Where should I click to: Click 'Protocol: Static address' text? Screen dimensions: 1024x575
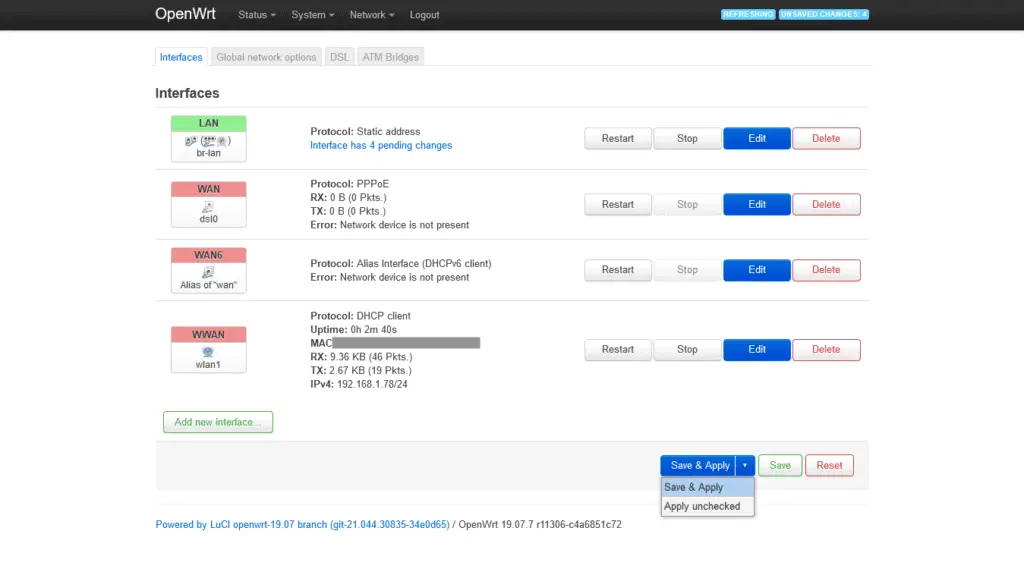pyautogui.click(x=365, y=131)
